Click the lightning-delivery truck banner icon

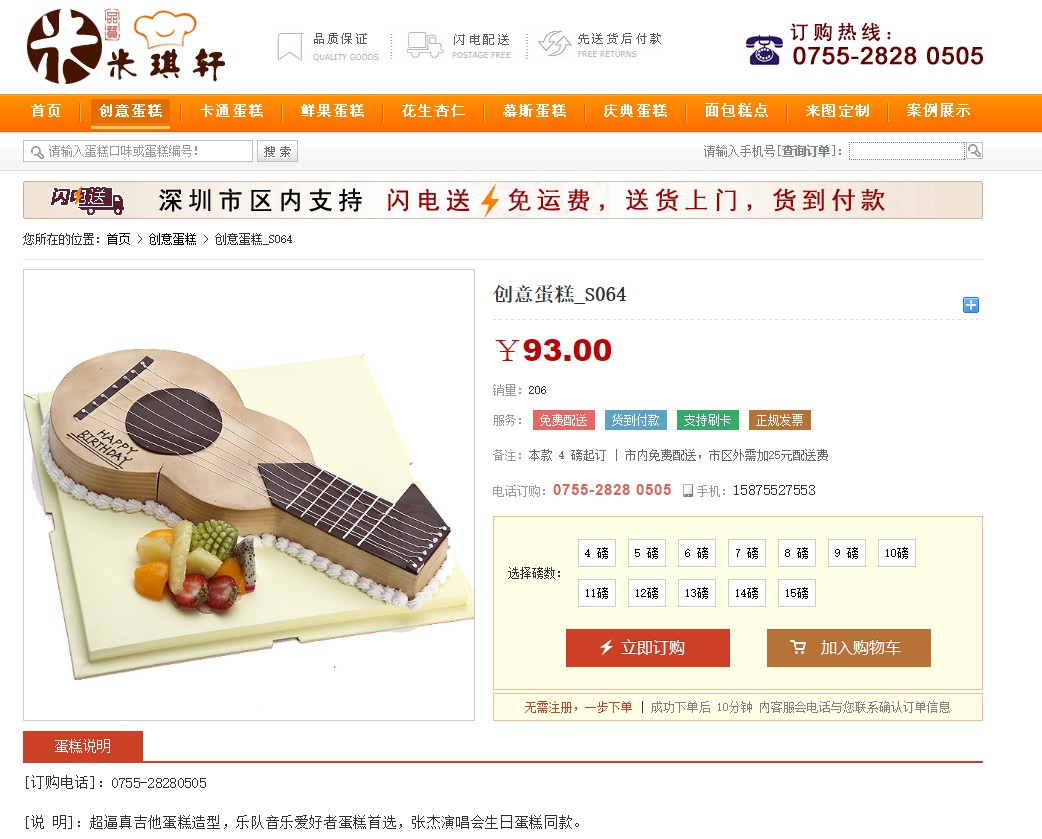(x=88, y=200)
